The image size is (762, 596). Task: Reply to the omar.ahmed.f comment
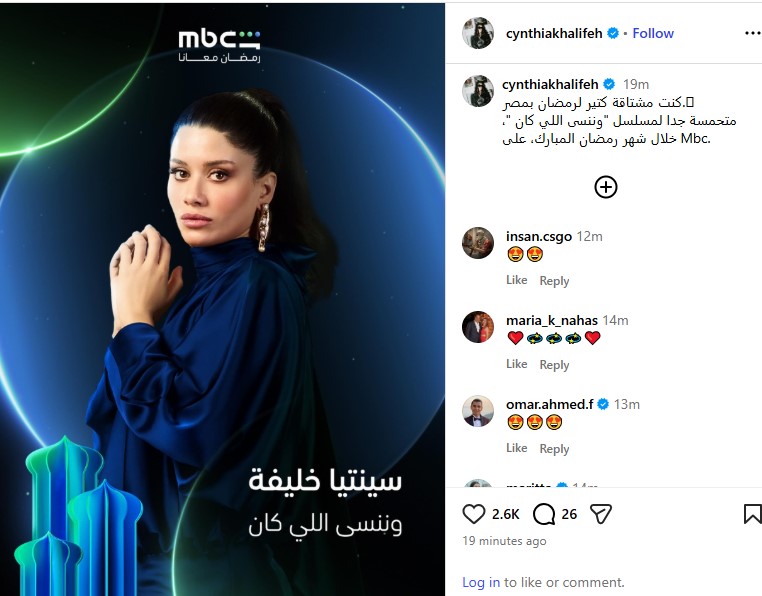pyautogui.click(x=554, y=449)
